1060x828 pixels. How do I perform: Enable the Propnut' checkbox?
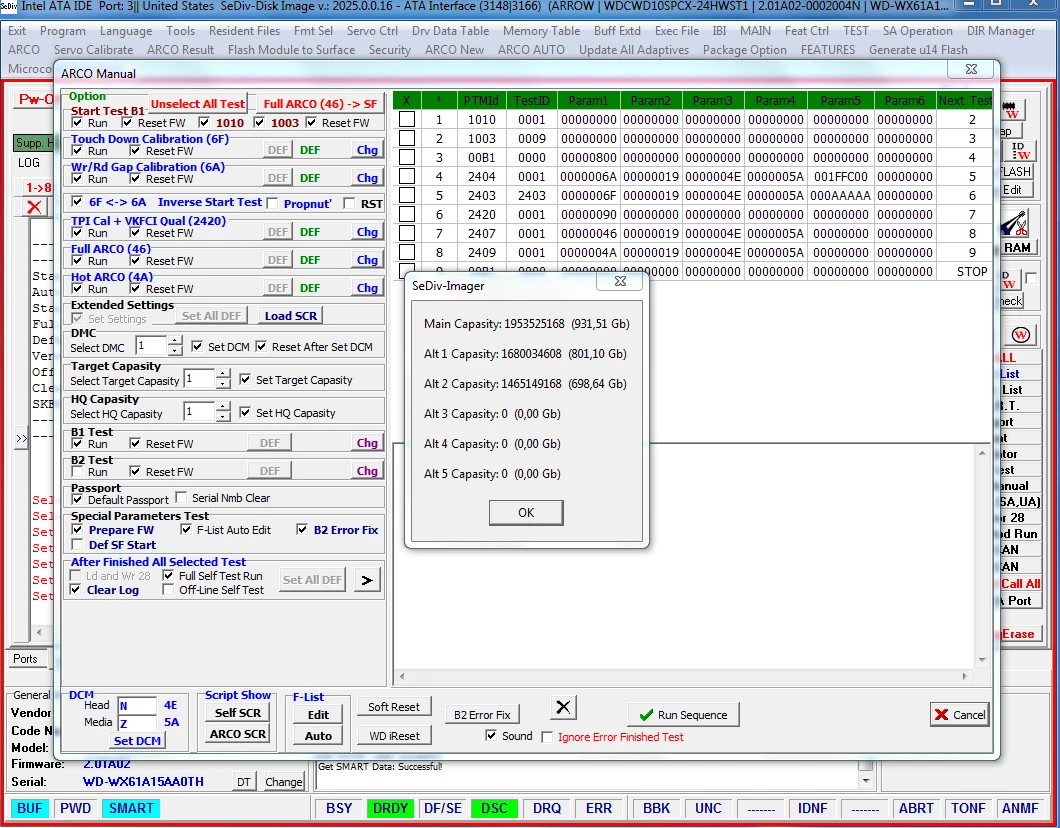click(x=272, y=203)
